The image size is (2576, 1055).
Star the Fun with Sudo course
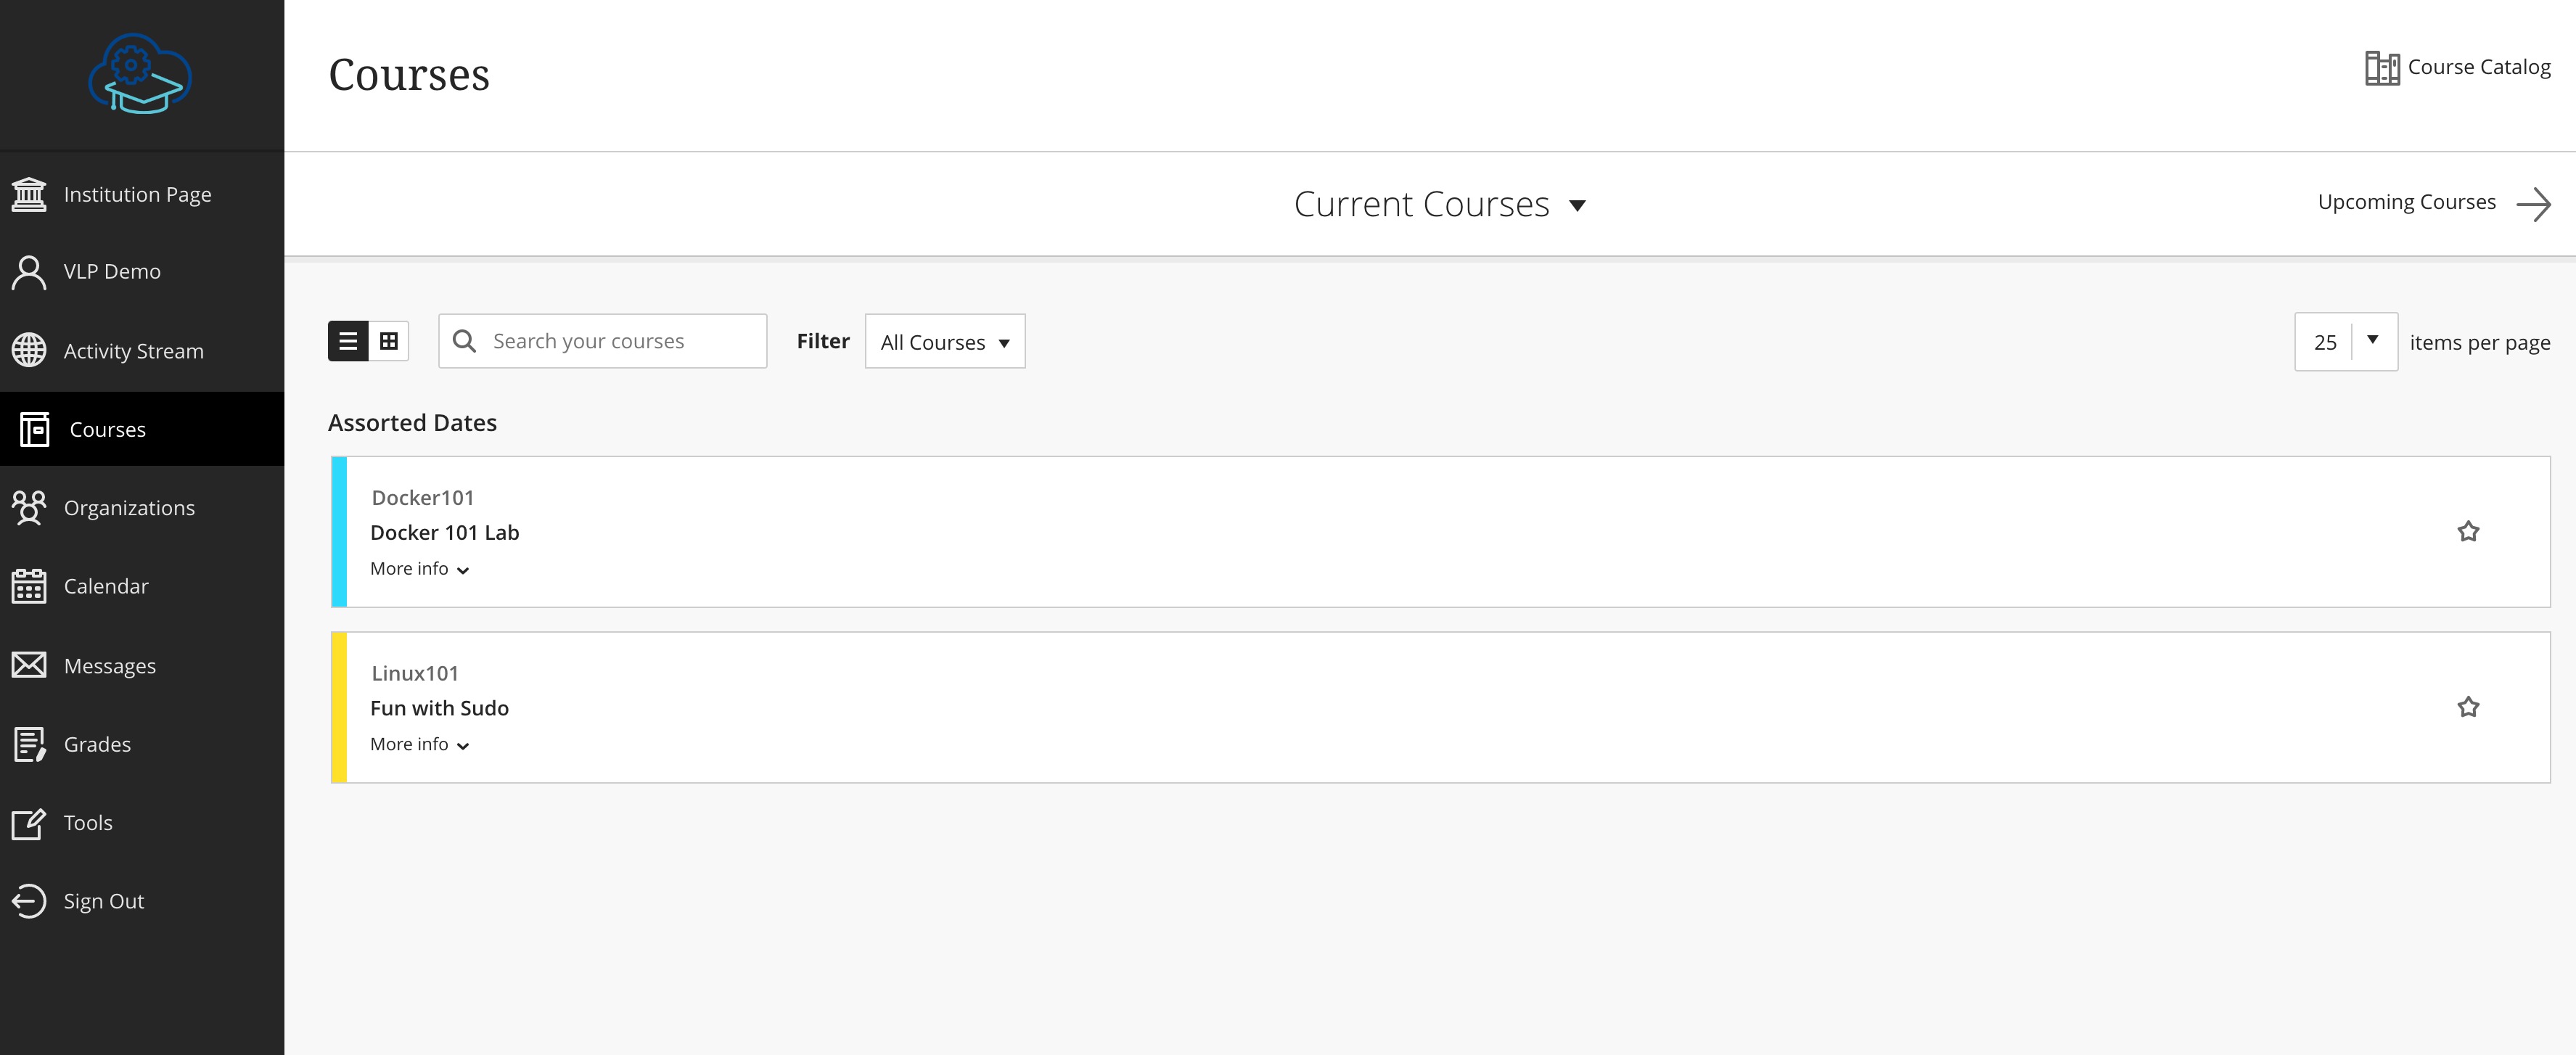tap(2467, 707)
